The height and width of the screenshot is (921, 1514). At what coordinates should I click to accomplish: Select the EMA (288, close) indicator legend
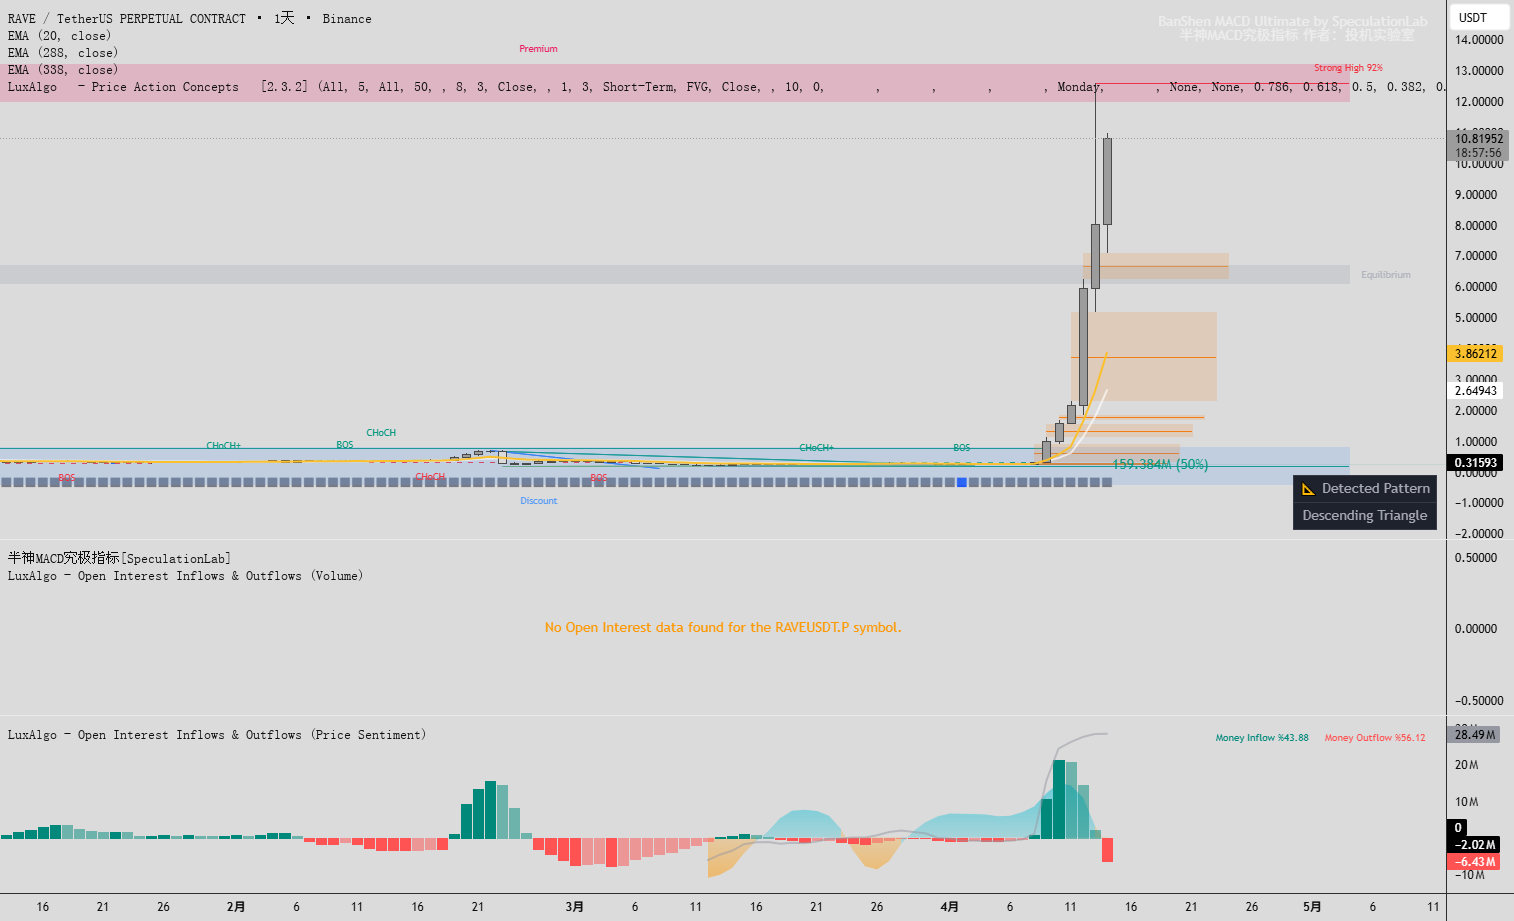pos(63,53)
